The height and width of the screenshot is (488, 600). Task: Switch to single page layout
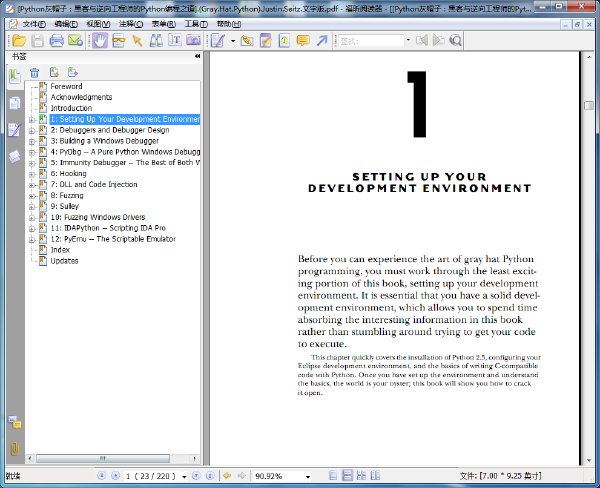pyautogui.click(x=333, y=476)
